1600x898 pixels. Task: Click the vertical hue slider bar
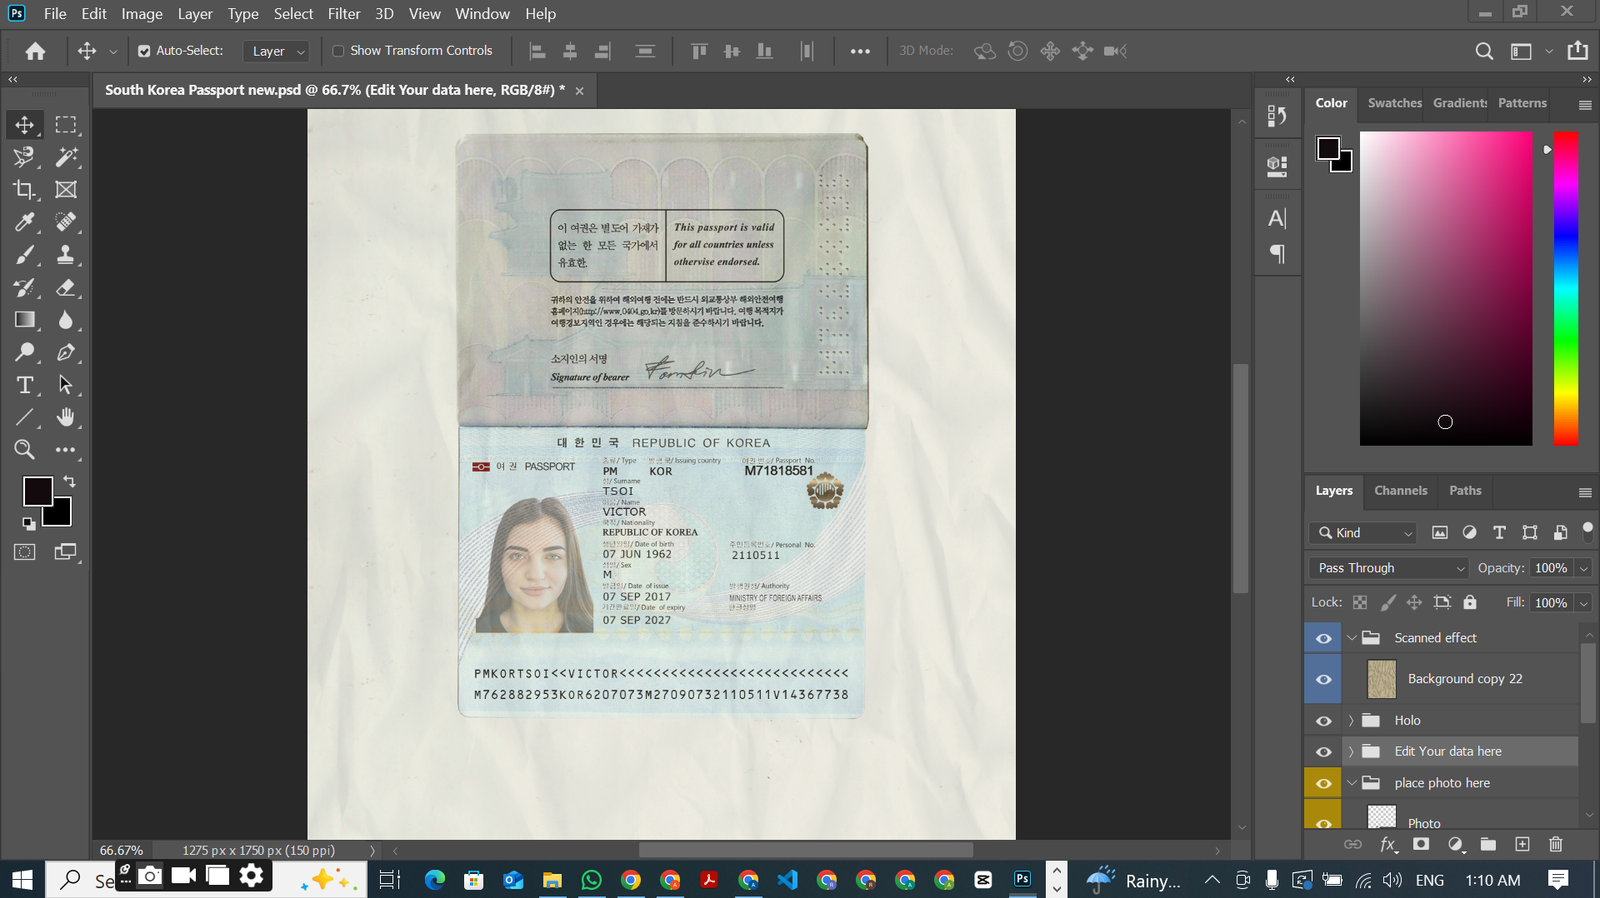pyautogui.click(x=1565, y=288)
